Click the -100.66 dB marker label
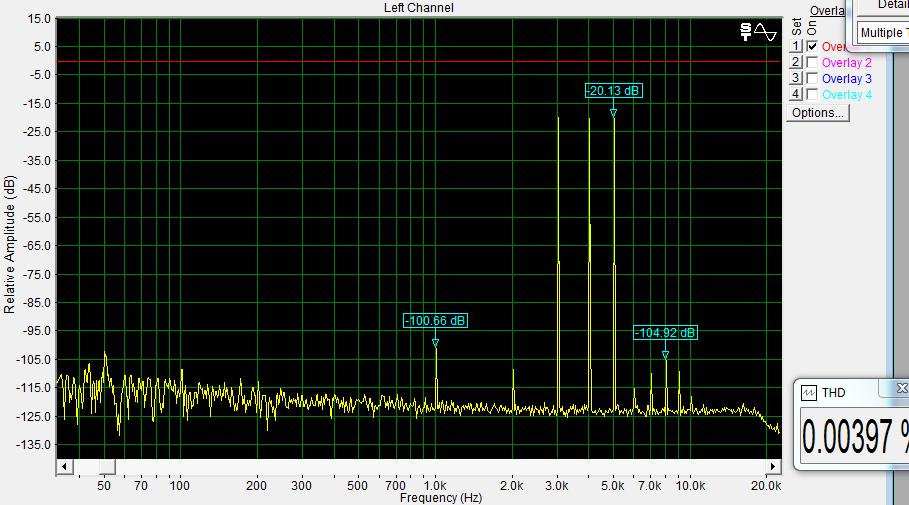909x505 pixels. click(435, 321)
